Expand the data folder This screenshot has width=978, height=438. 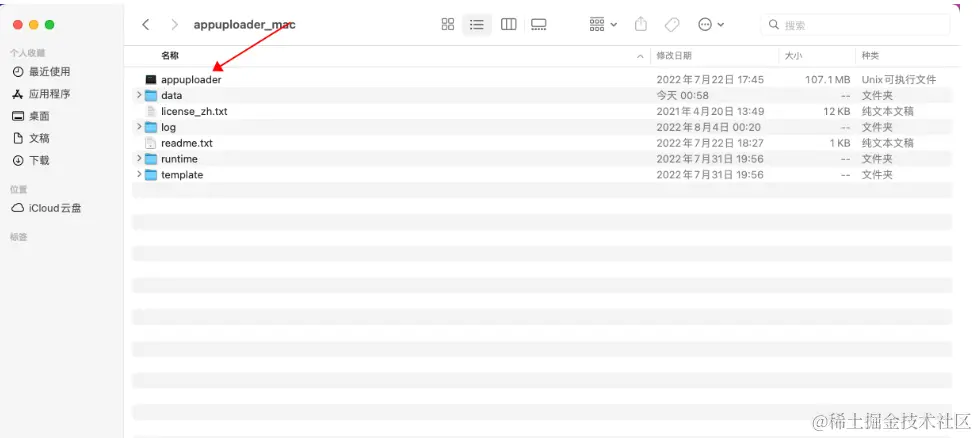[x=139, y=95]
